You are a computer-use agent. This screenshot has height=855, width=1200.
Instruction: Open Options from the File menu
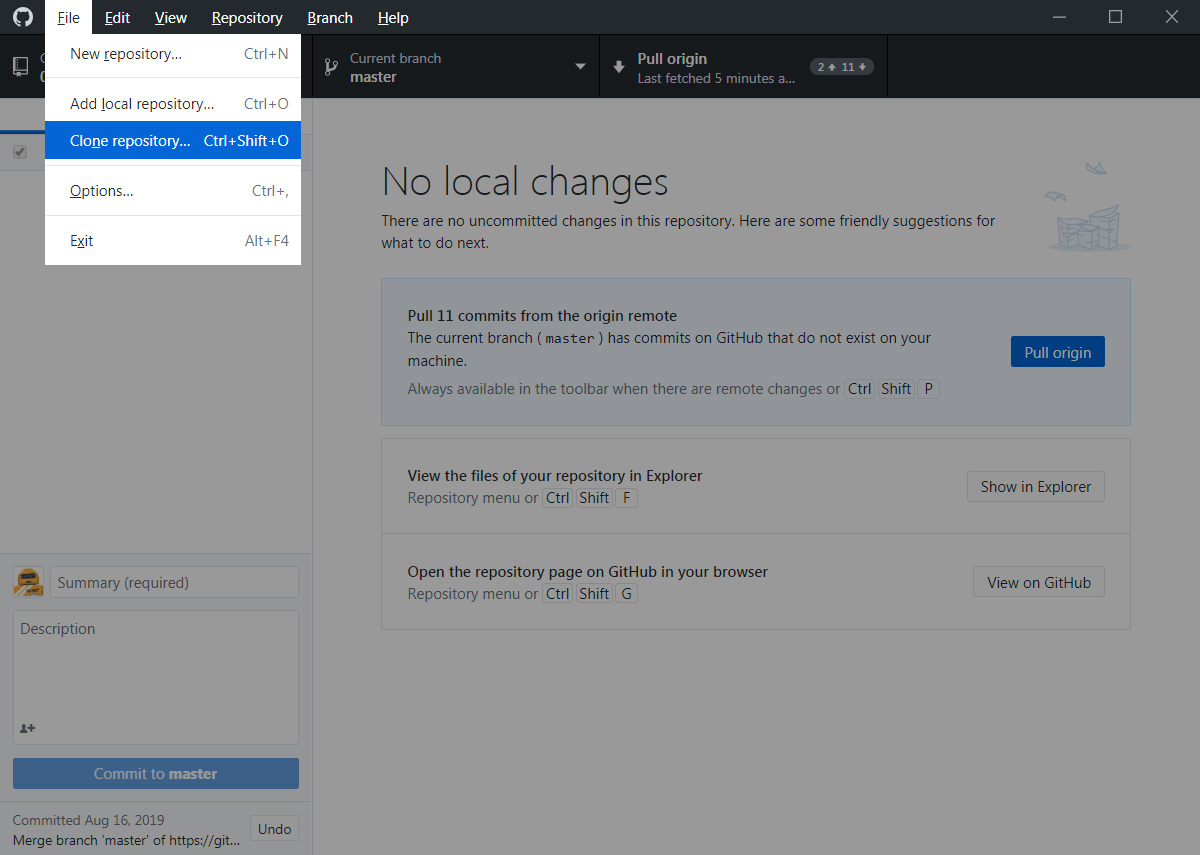(101, 190)
